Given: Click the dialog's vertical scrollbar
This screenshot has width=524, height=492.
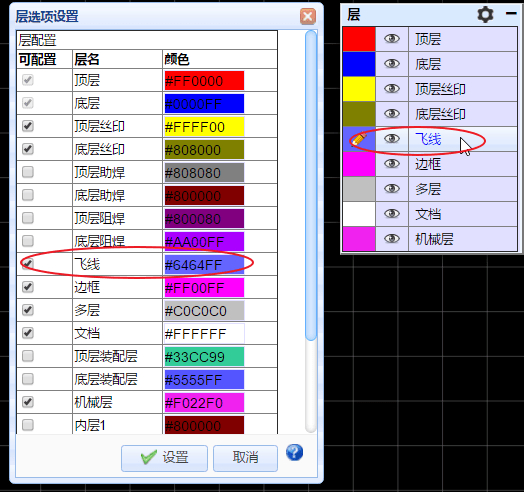Looking at the screenshot, I should coord(311,185).
